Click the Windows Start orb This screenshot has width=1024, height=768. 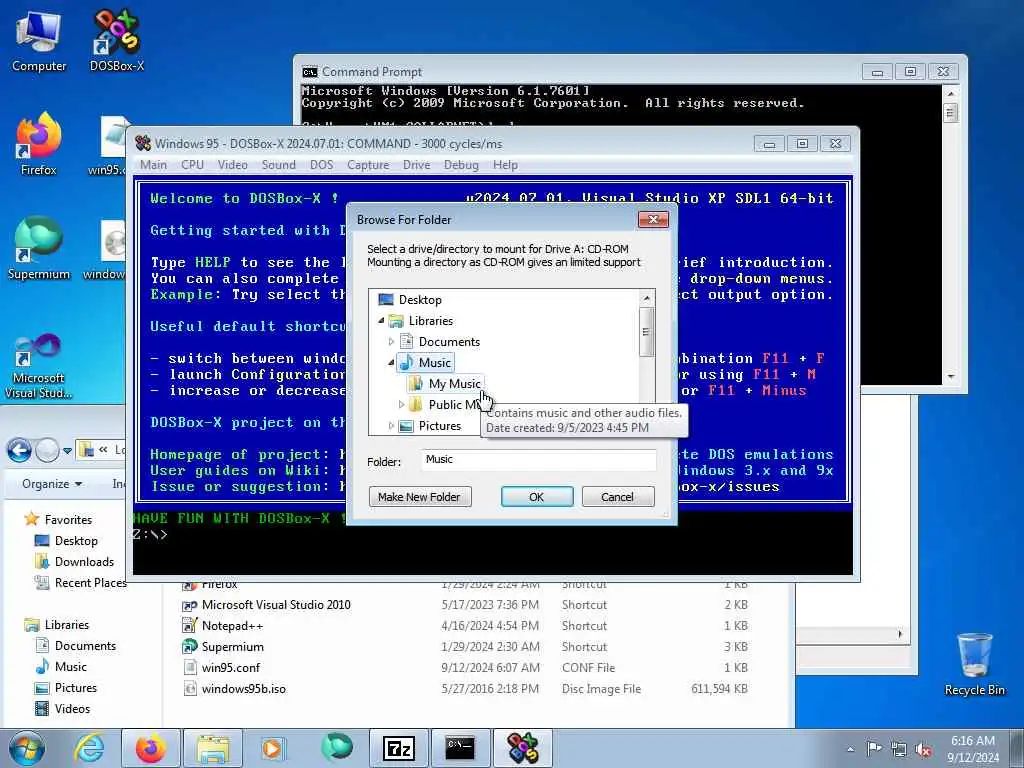point(26,748)
